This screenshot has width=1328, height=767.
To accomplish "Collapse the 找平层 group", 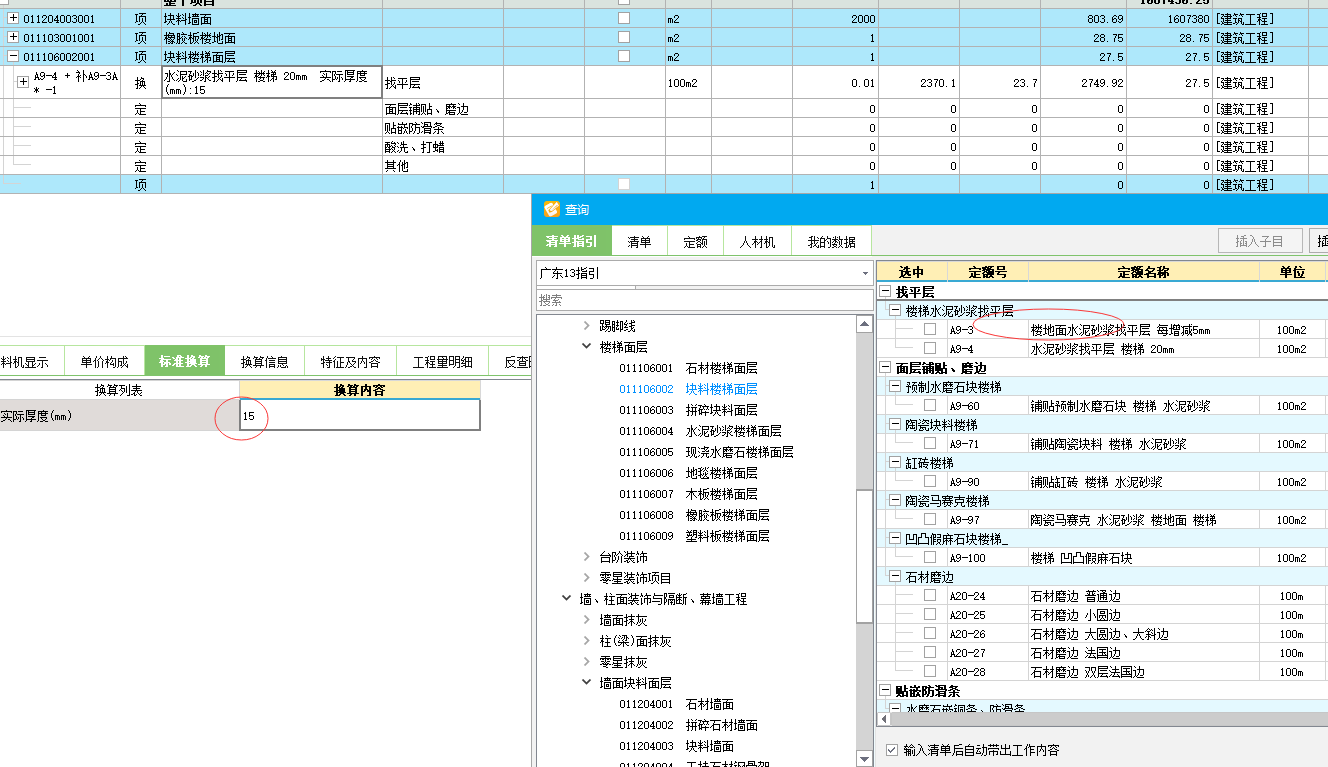I will coord(884,292).
